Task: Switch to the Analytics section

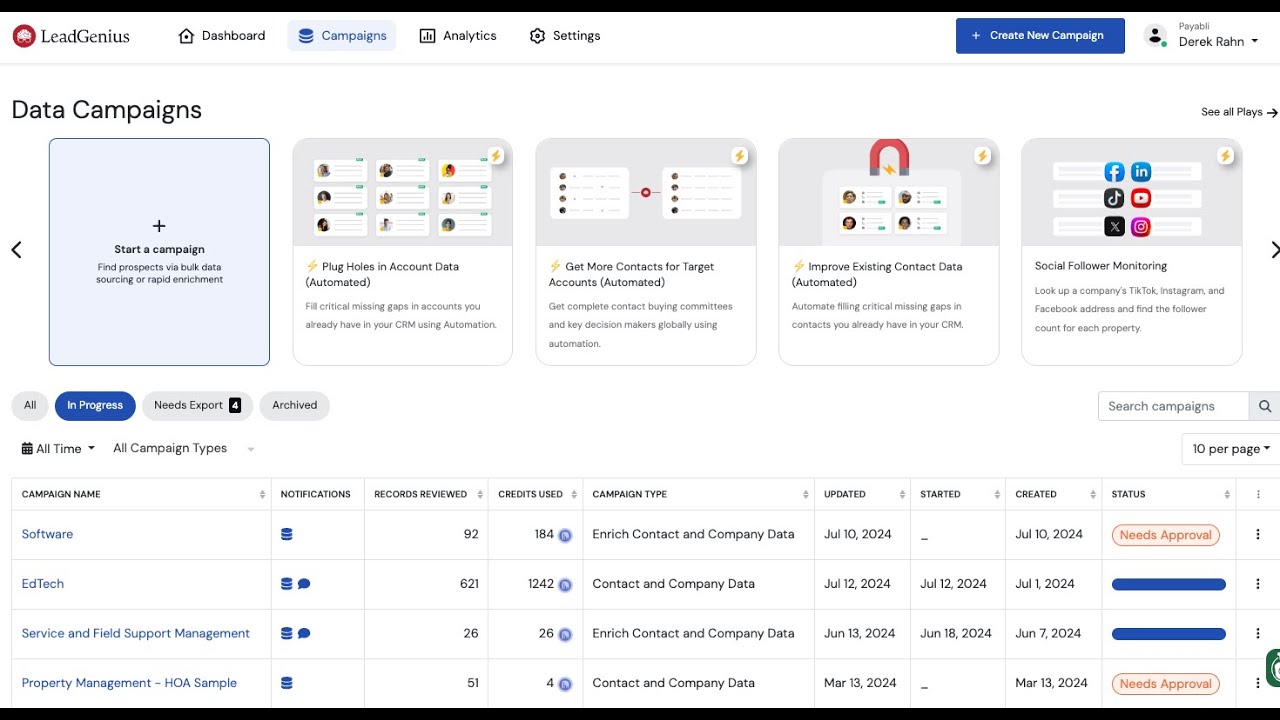Action: pos(458,35)
